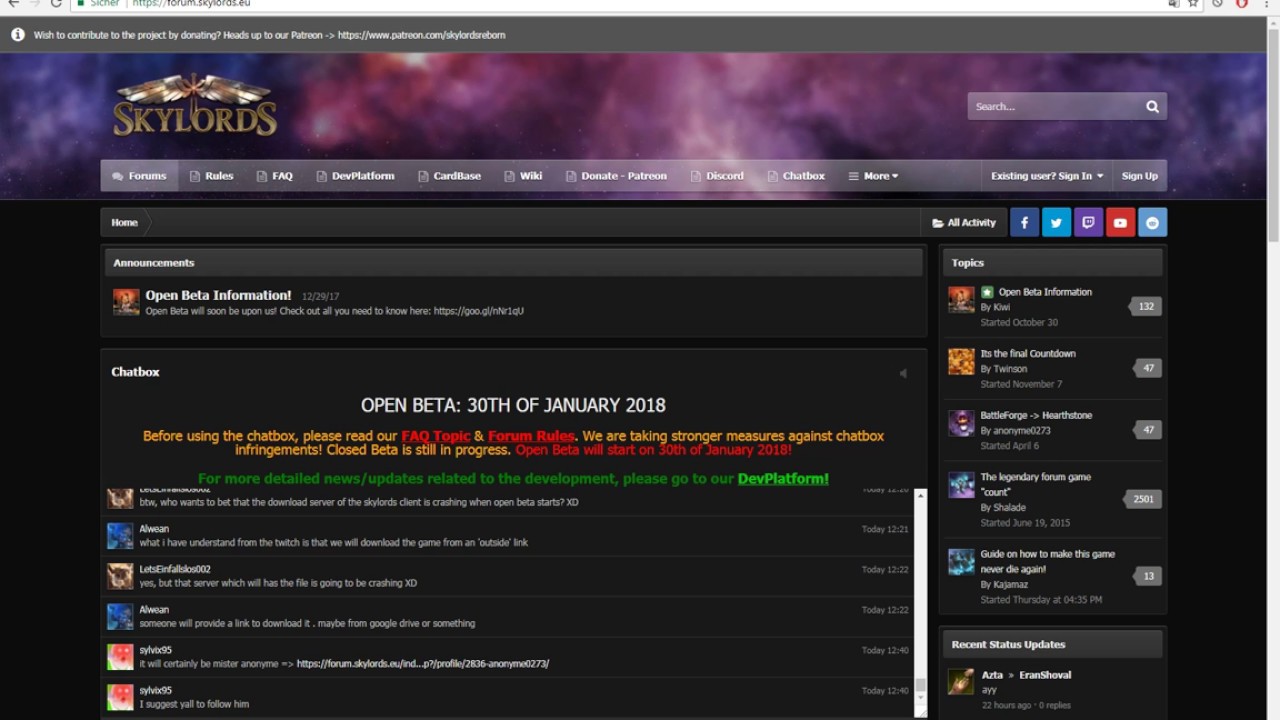Open Donate - Patreon nav item
1280x720 pixels.
pyautogui.click(x=616, y=176)
